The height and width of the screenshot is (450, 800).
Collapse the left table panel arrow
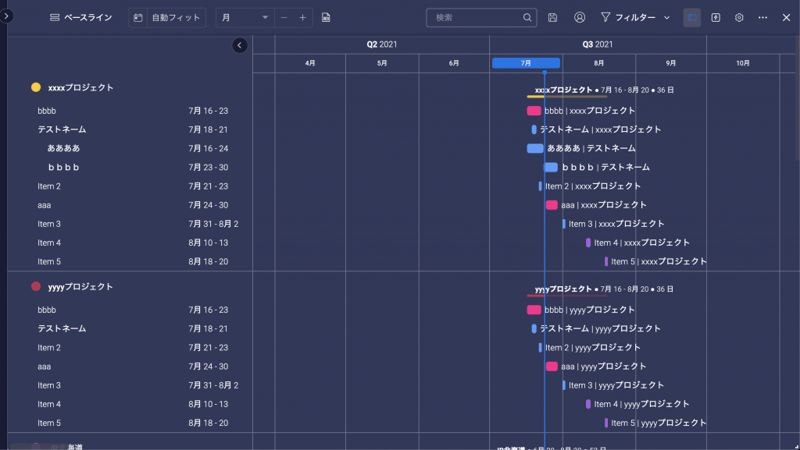point(239,45)
